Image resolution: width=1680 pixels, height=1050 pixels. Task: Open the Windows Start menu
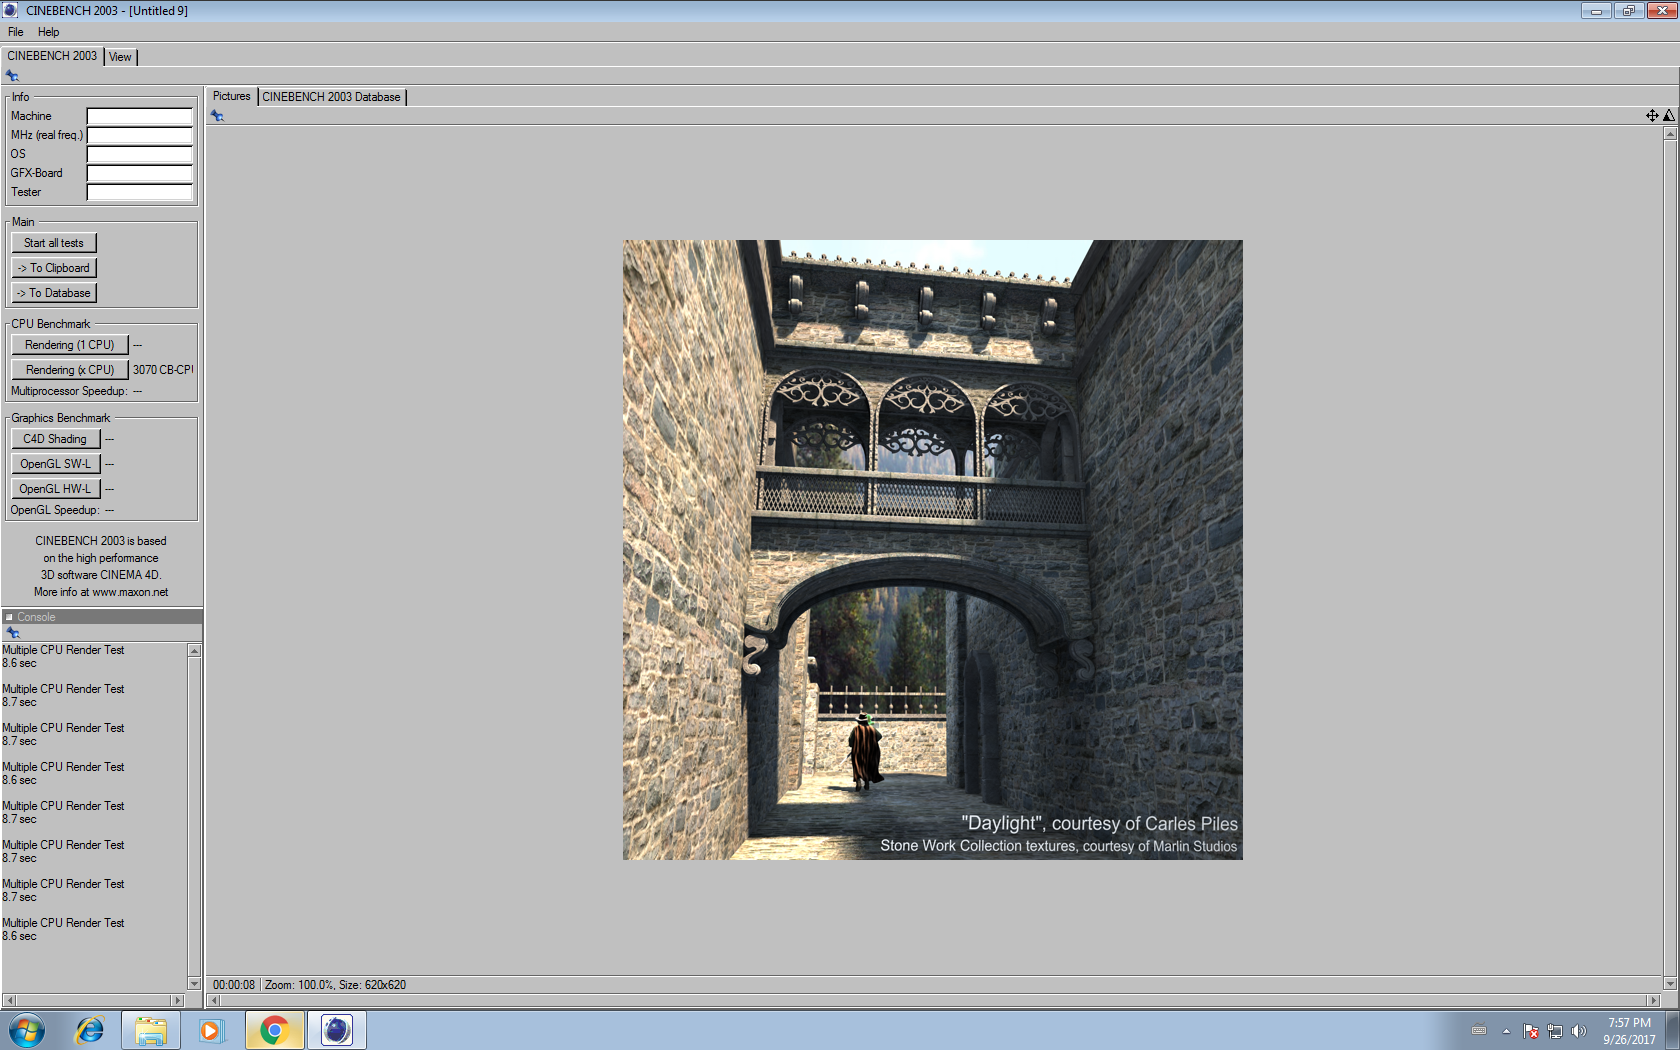click(27, 1030)
